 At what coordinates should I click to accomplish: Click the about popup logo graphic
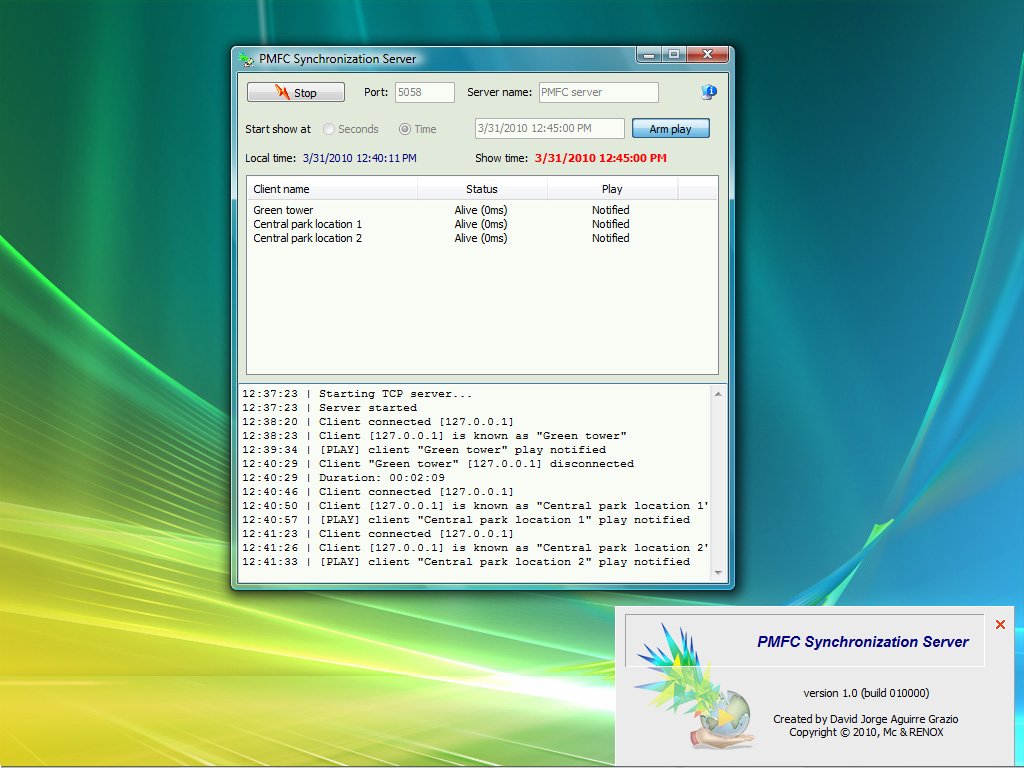click(696, 686)
